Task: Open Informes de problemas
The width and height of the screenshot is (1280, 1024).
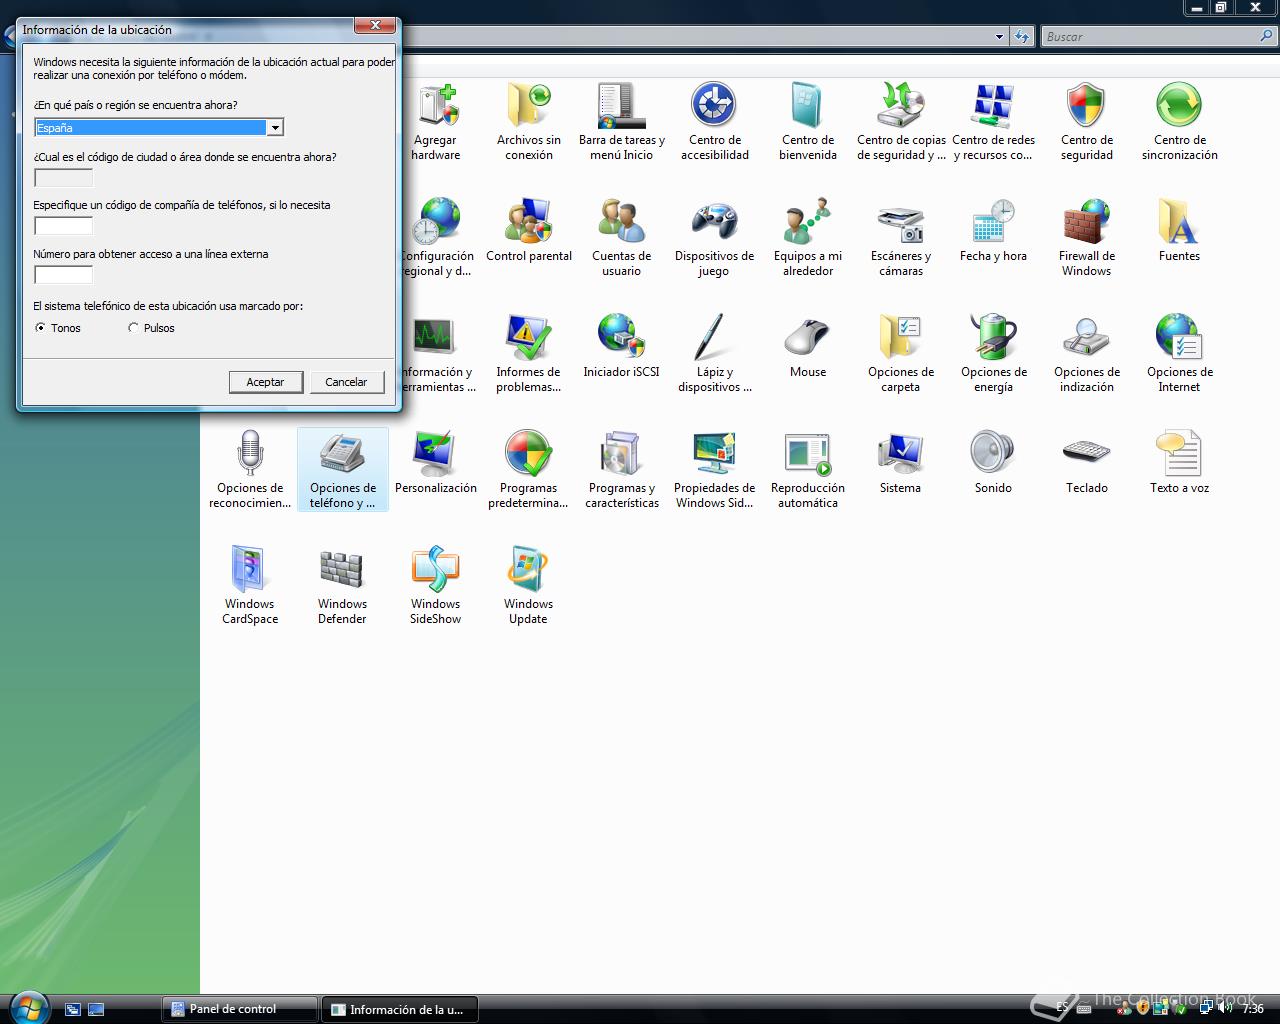Action: tap(529, 354)
